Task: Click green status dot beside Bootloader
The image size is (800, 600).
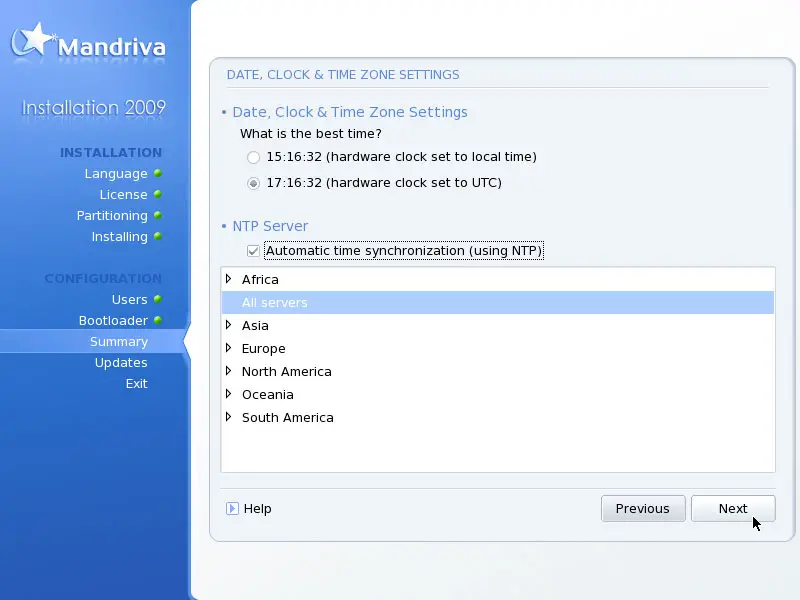Action: pos(158,320)
